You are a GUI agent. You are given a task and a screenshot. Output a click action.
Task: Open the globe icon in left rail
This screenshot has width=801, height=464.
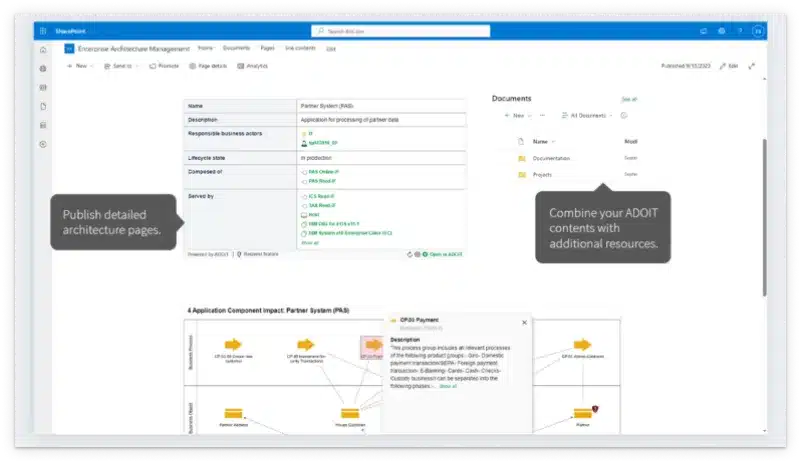coord(43,68)
